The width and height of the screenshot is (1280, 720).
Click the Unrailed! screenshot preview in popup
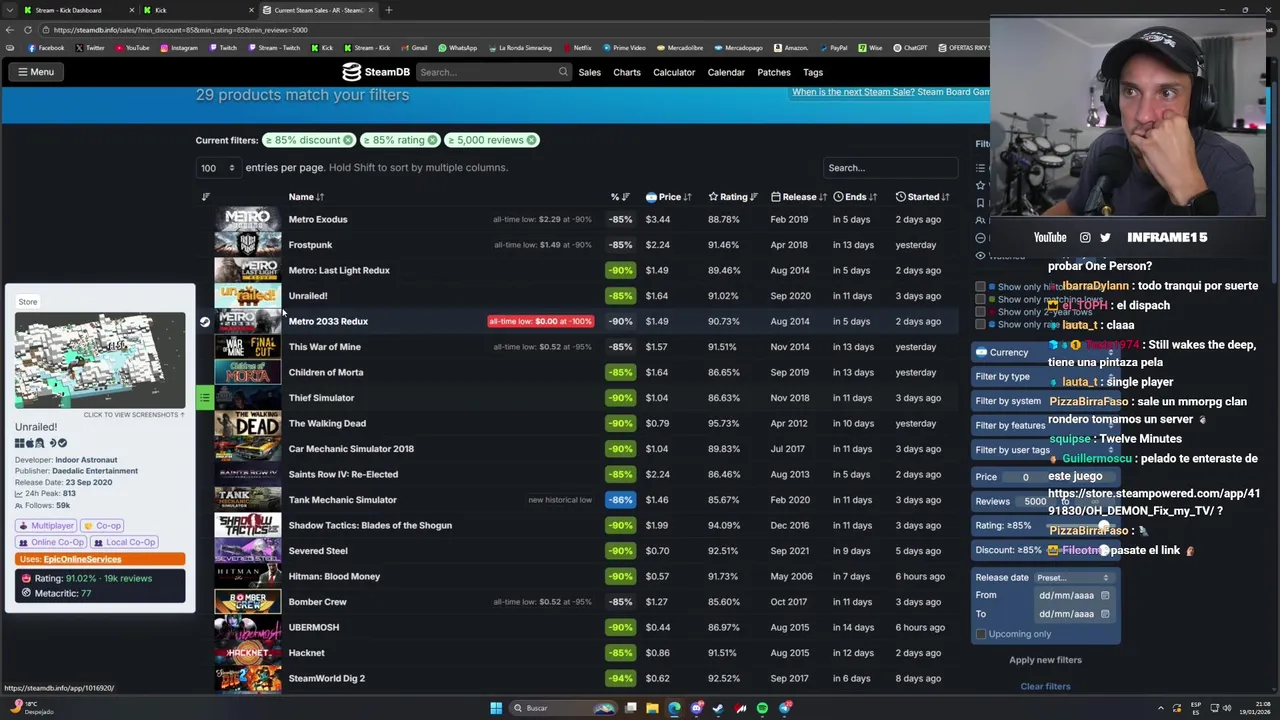click(x=100, y=361)
